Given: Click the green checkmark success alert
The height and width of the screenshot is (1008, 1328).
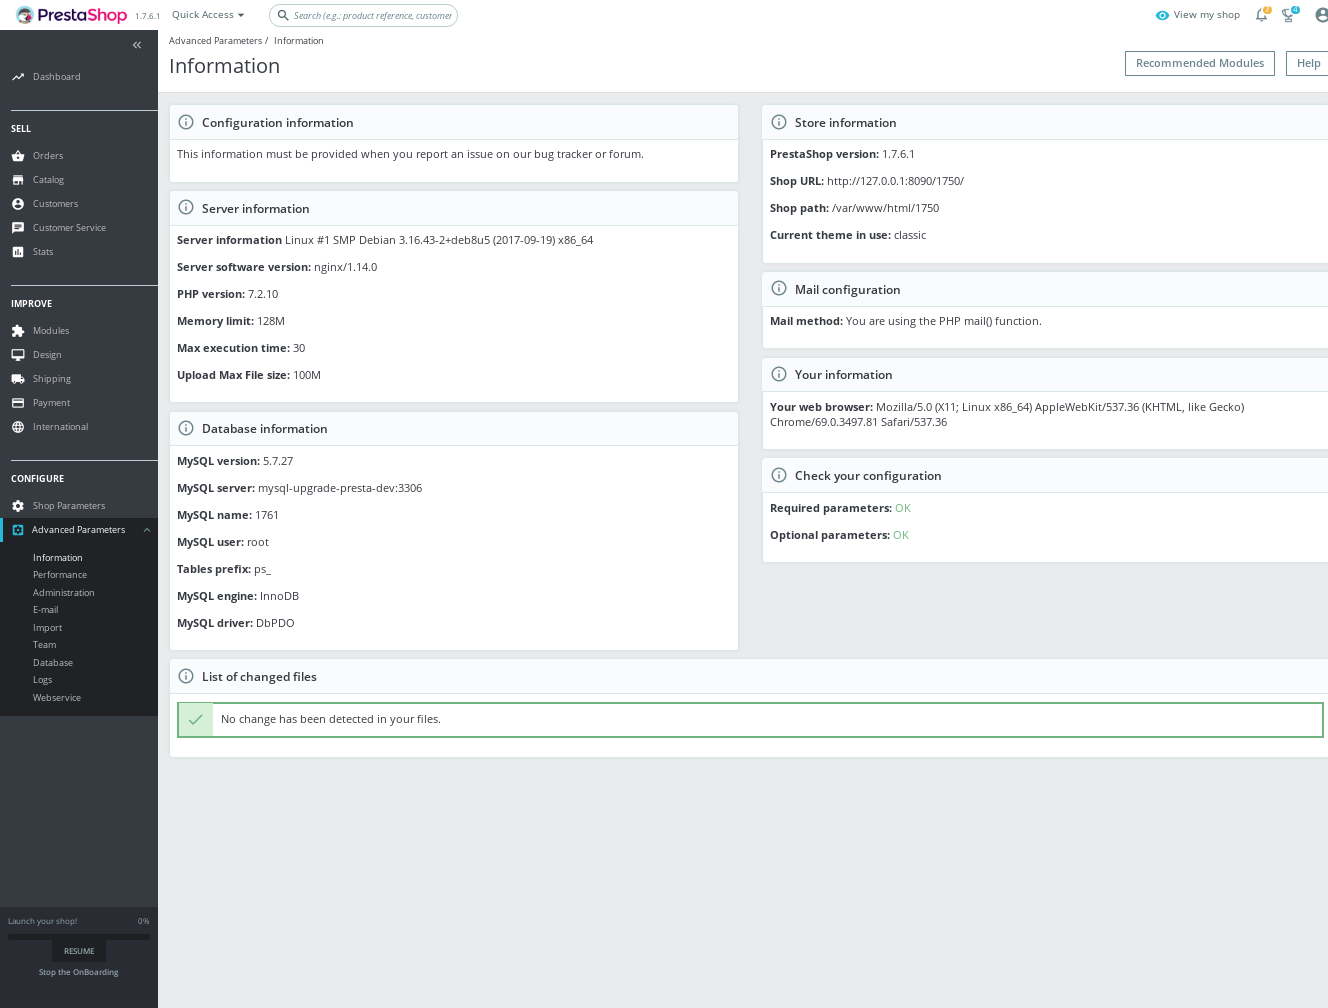Looking at the screenshot, I should [750, 720].
